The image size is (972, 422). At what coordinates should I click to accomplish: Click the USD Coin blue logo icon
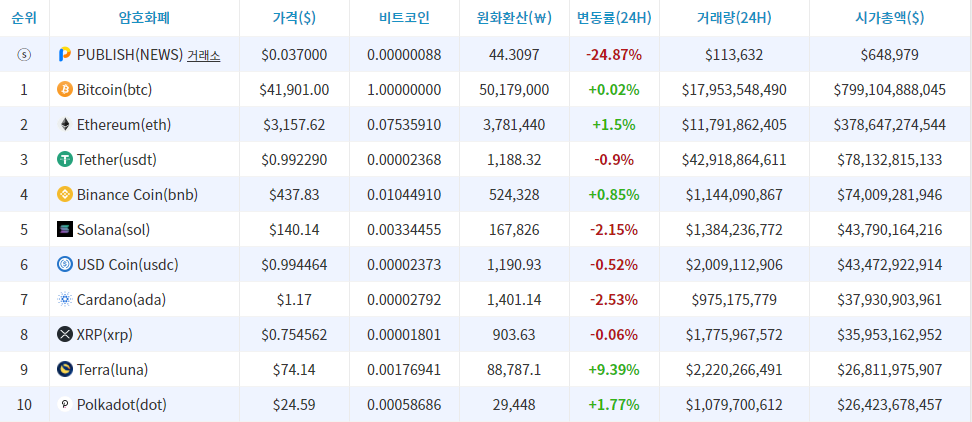tap(64, 265)
